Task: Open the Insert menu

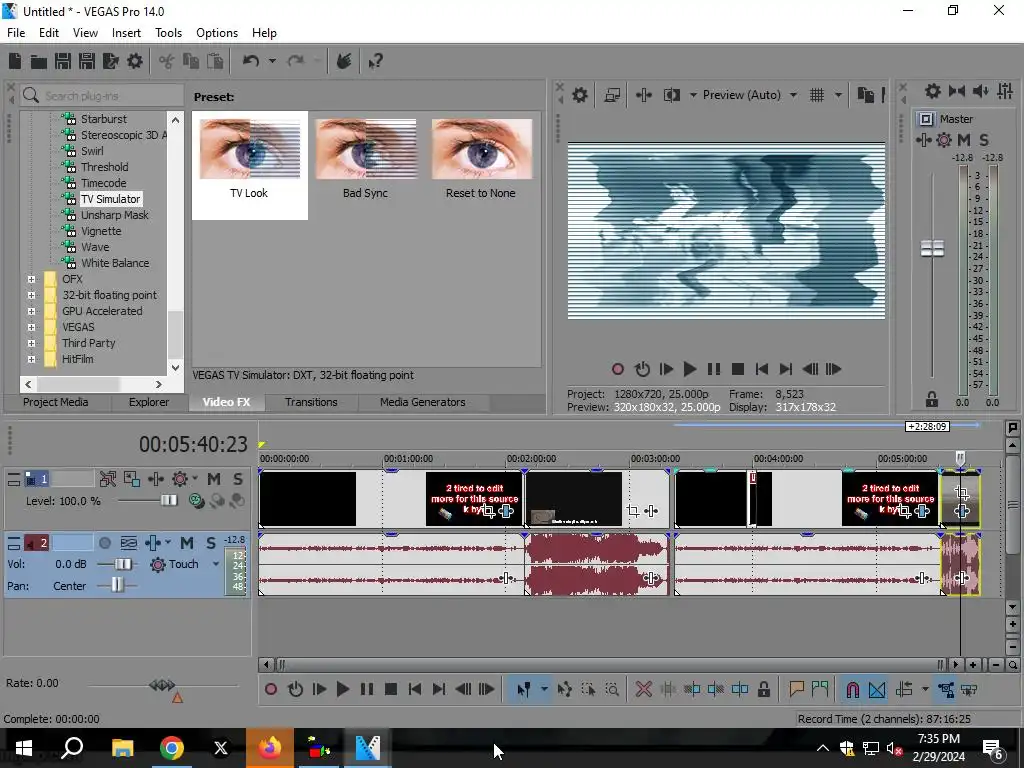Action: click(x=126, y=33)
